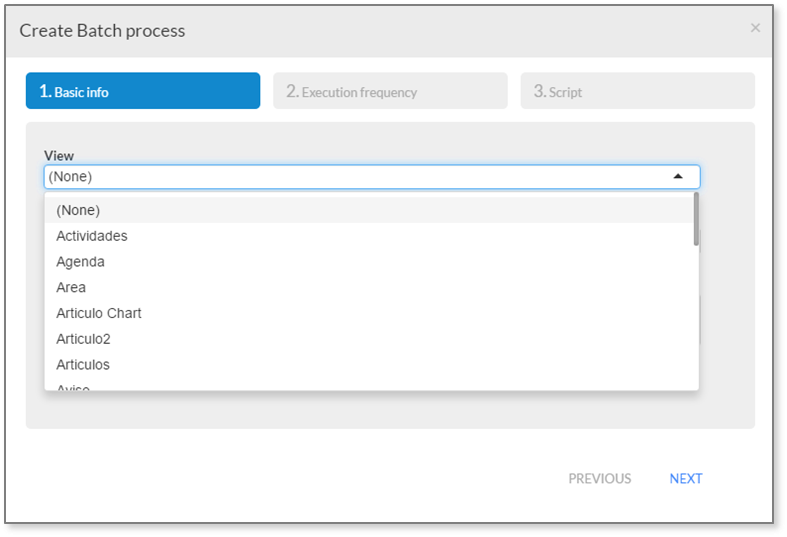Switch to the Basic info step
Screen dimensions: 787x537
[x=143, y=91]
